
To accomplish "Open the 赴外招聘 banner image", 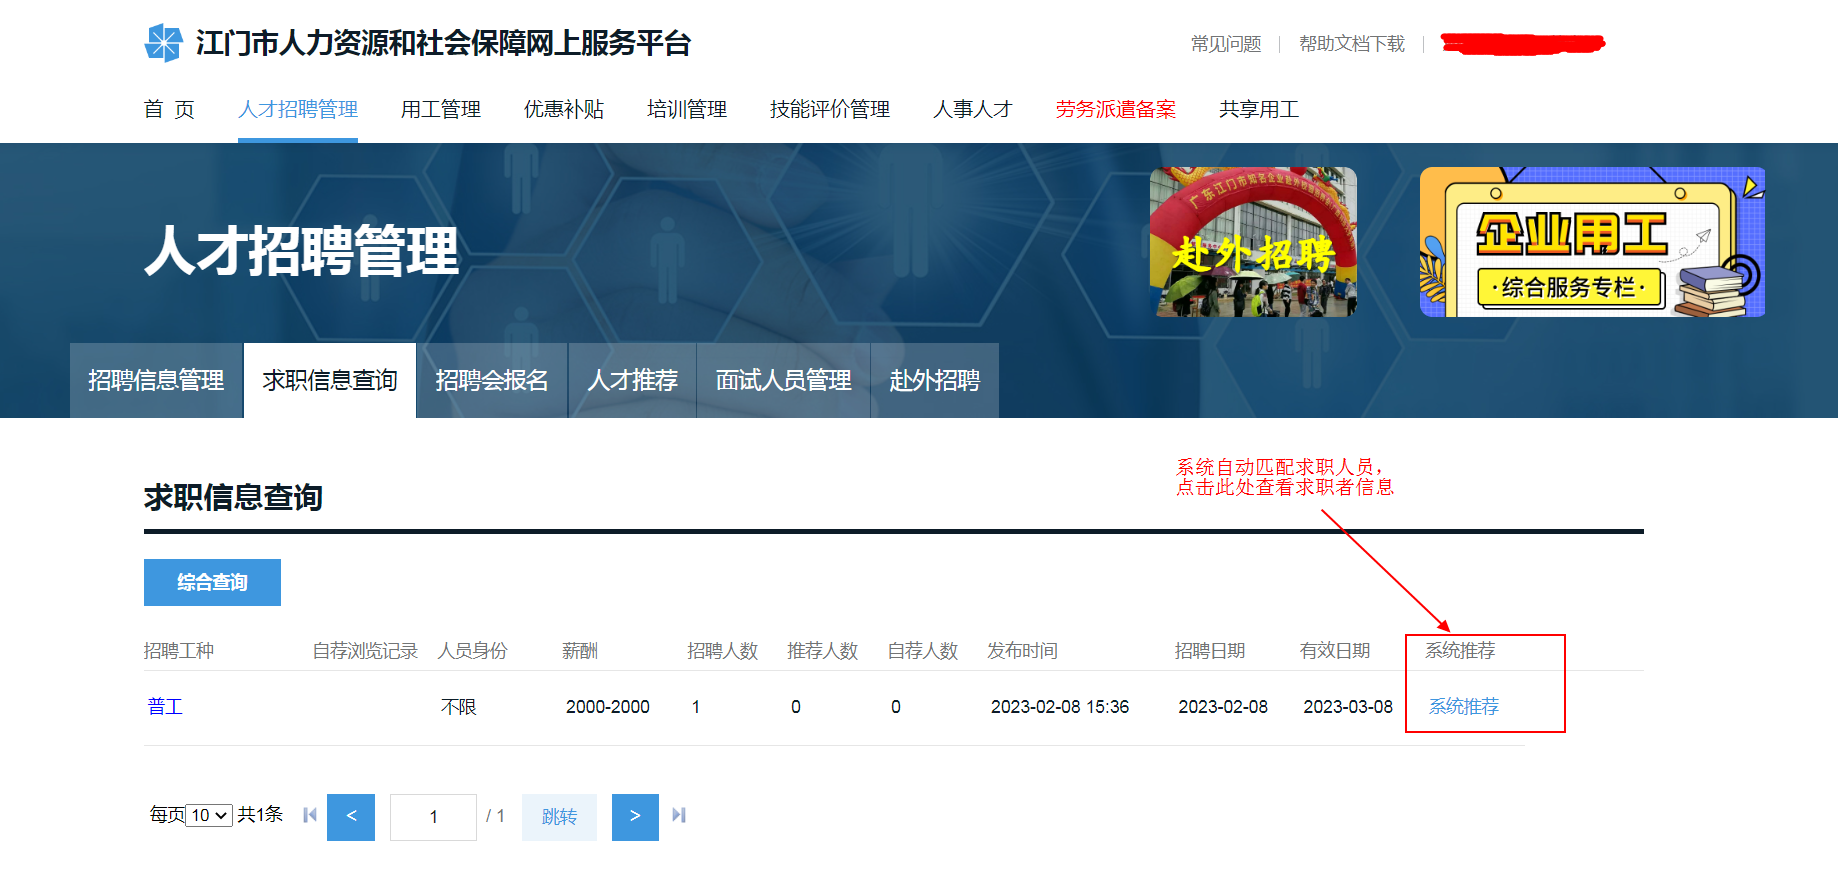I will [1253, 242].
